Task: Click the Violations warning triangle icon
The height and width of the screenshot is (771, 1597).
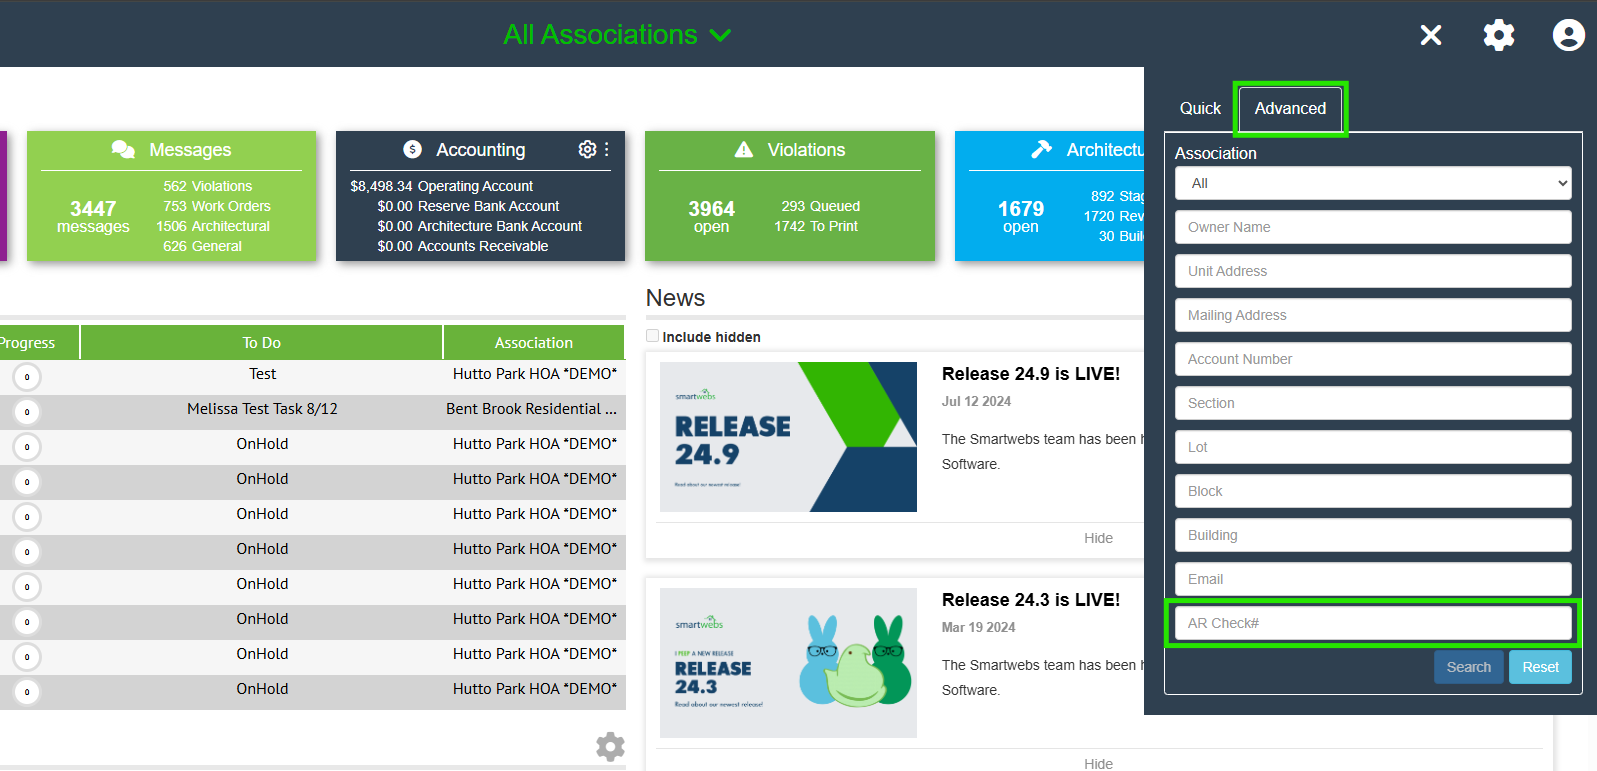Action: tap(743, 149)
